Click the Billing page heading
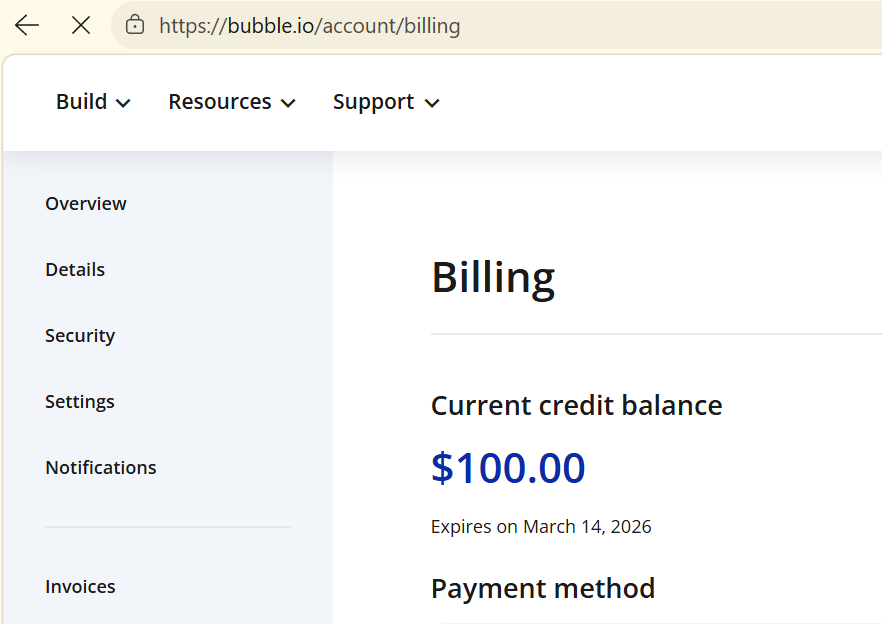This screenshot has width=882, height=624. [x=493, y=278]
